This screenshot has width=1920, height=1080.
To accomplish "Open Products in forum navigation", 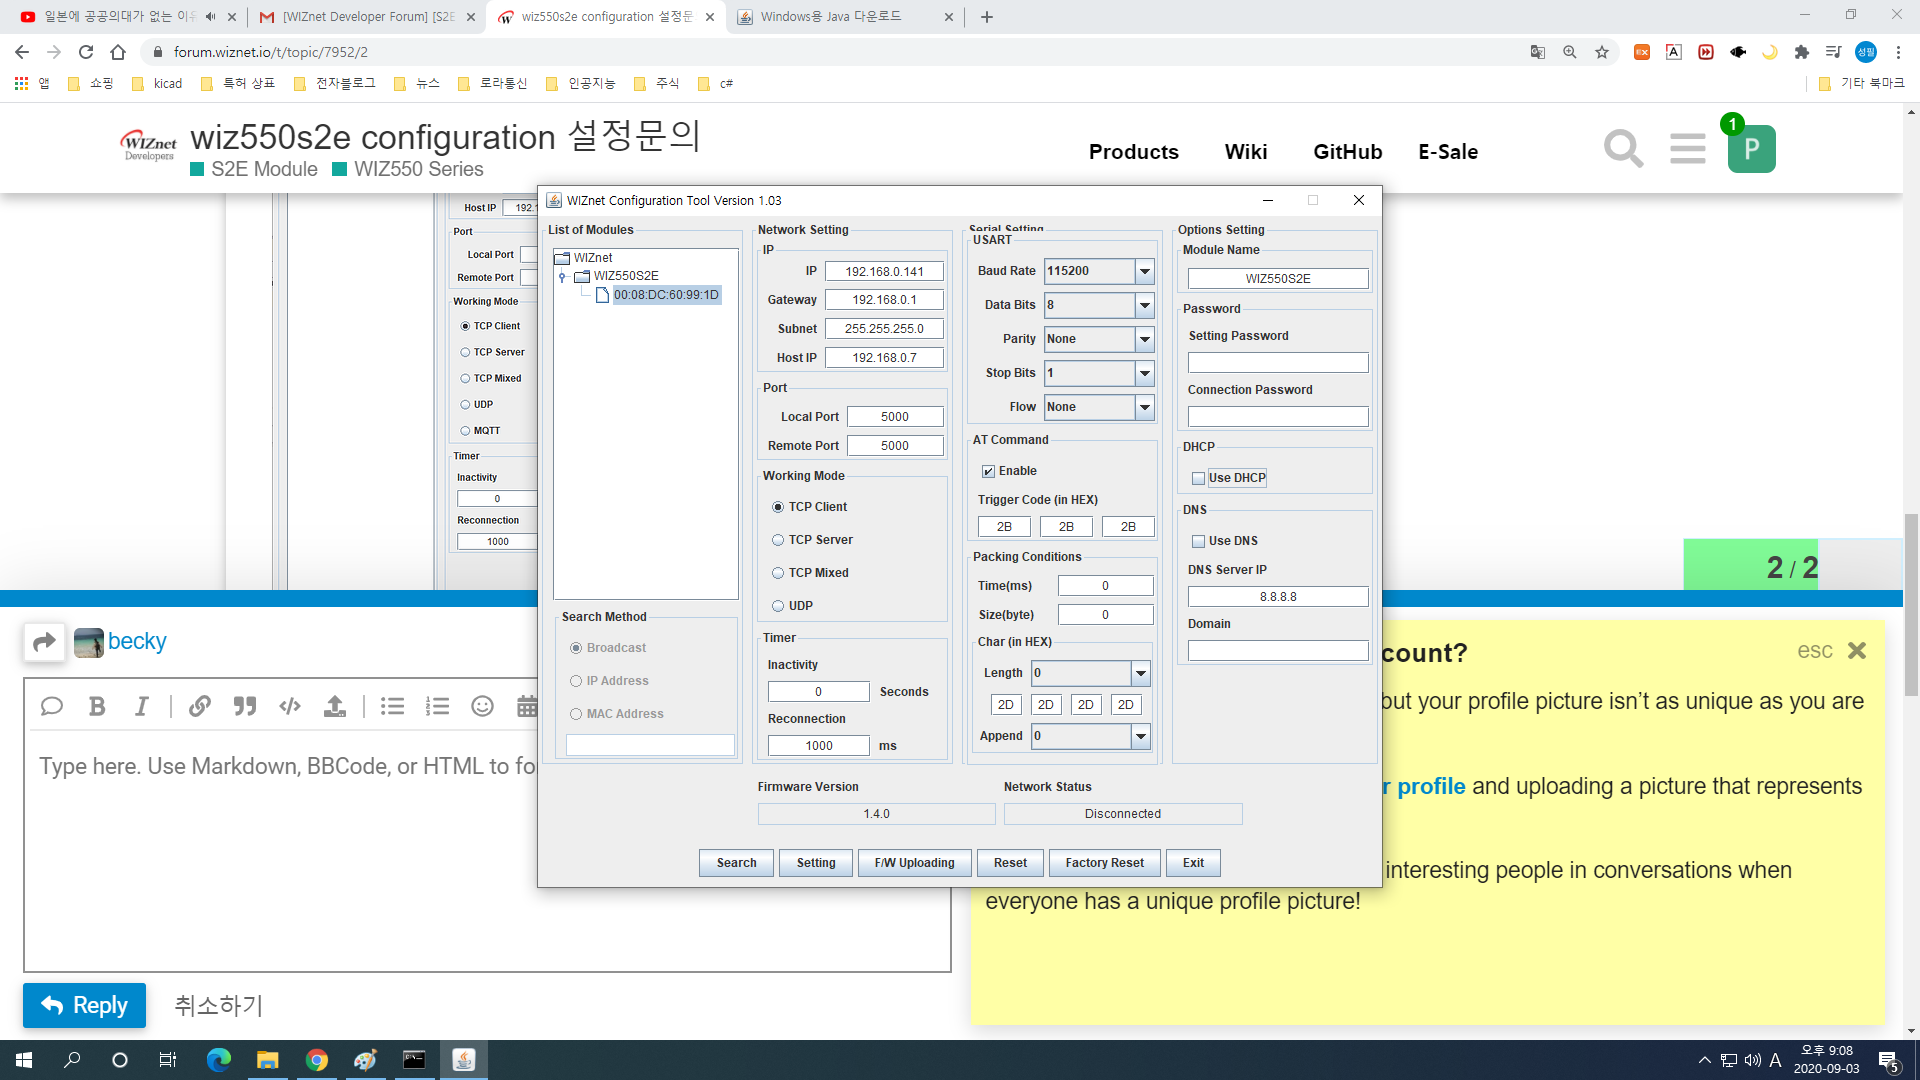I will pyautogui.click(x=1134, y=152).
